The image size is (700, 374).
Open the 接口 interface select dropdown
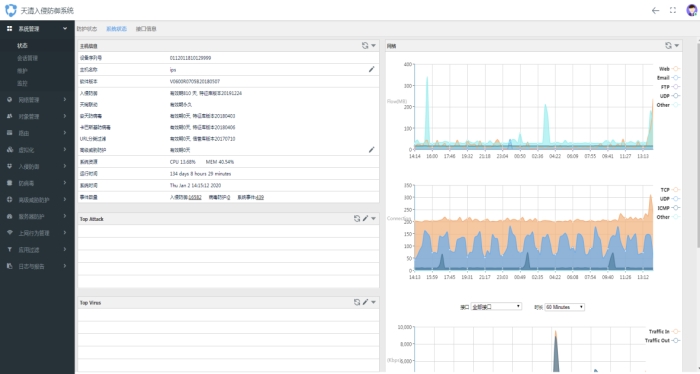click(x=496, y=307)
